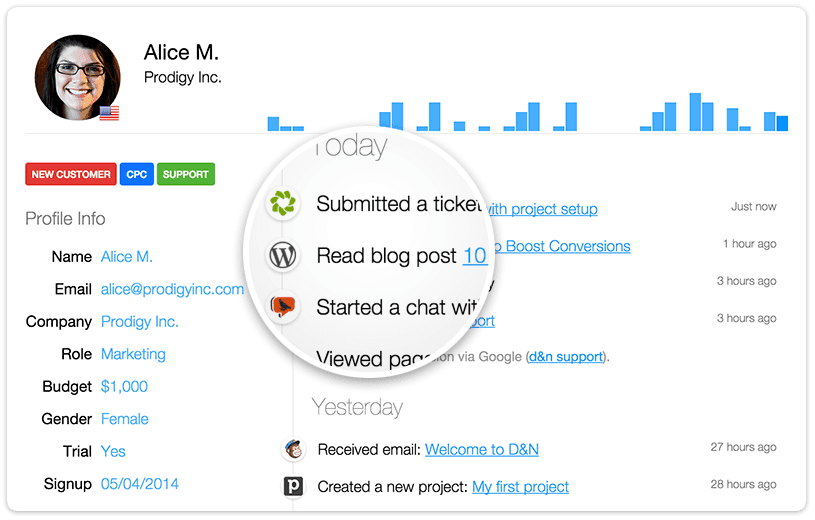Click the green Zendesk ticket icon
The height and width of the screenshot is (520, 815).
pyautogui.click(x=283, y=203)
